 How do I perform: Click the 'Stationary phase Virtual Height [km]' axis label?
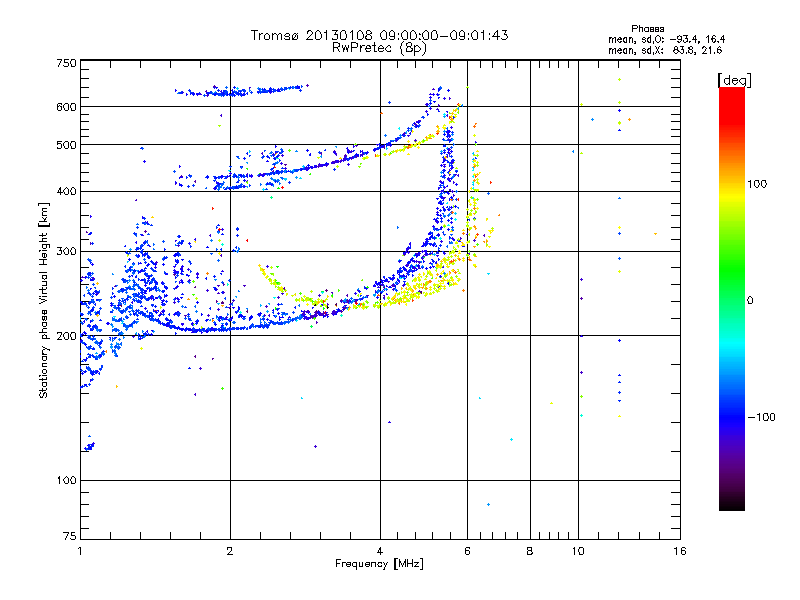(x=44, y=300)
